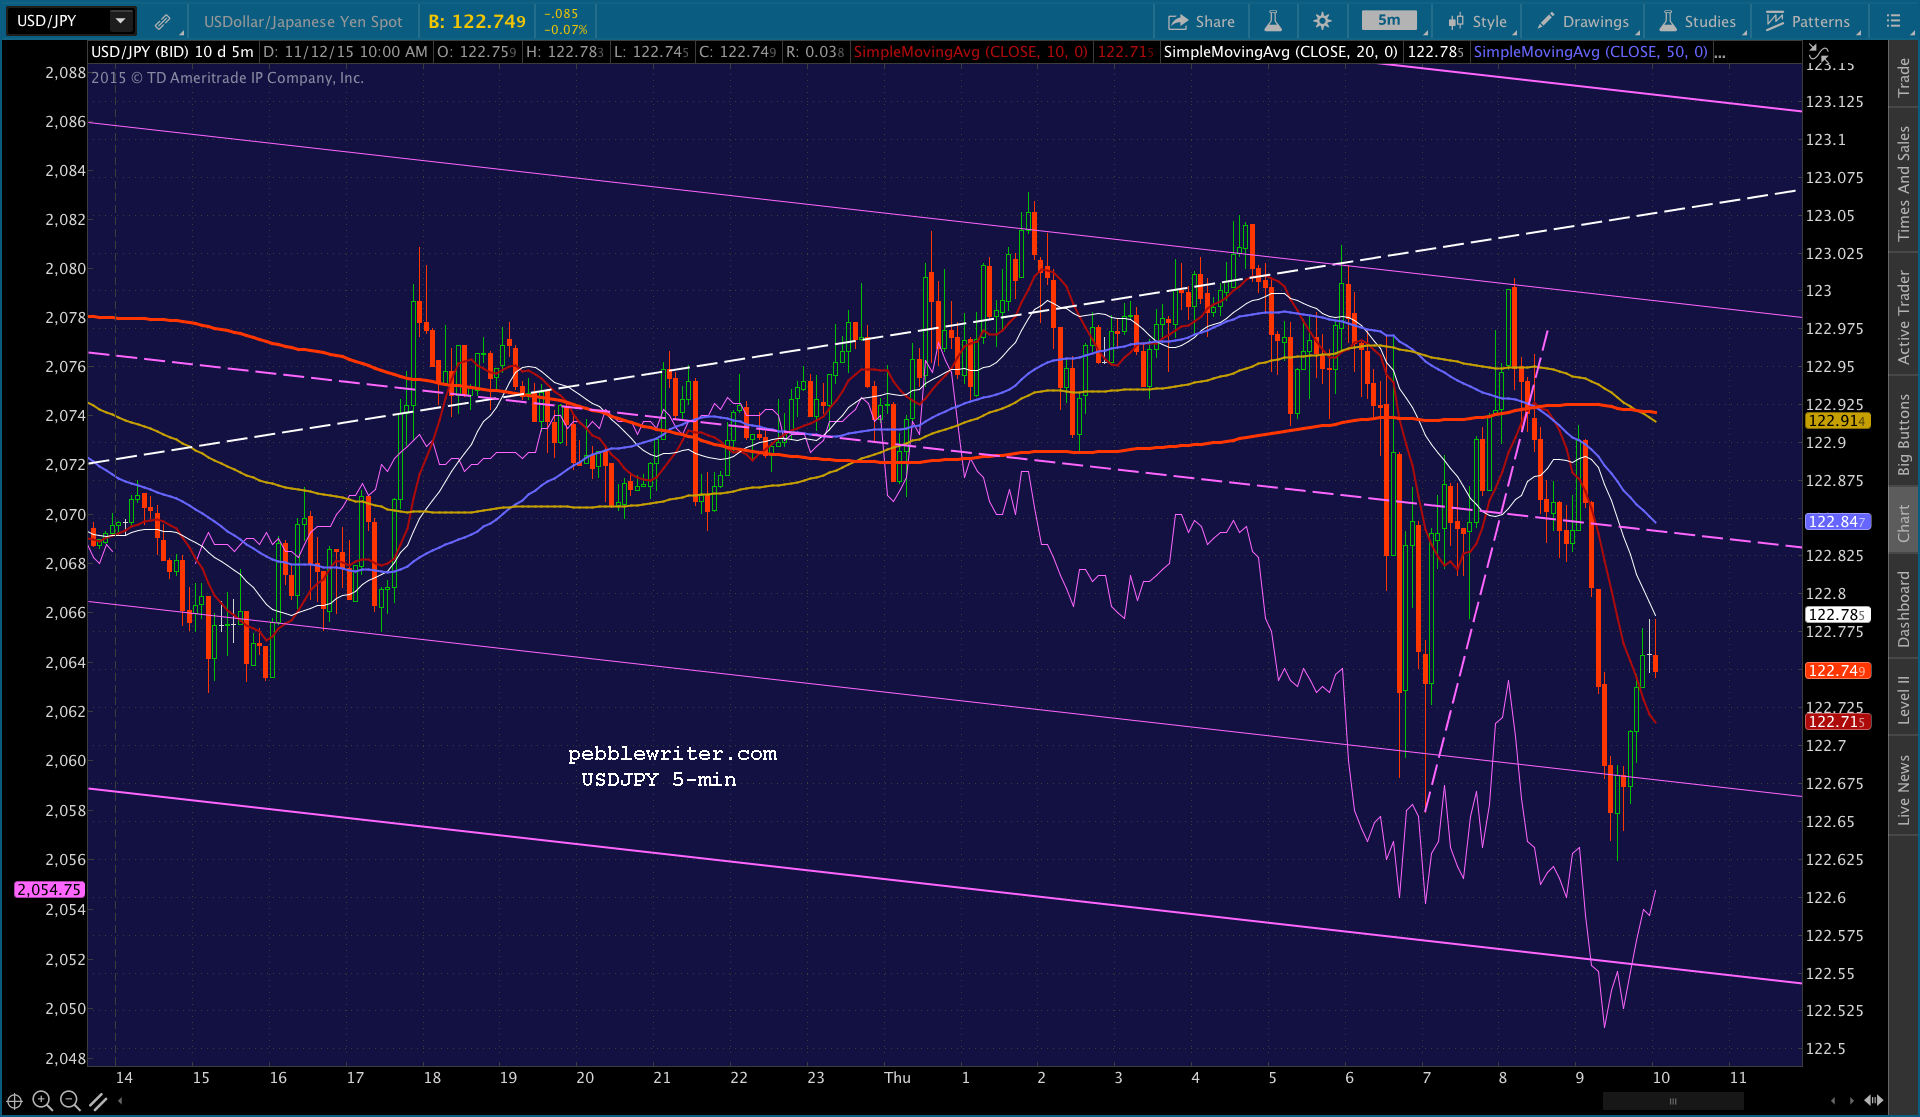Click the 5m timeframe button
This screenshot has width=1920, height=1117.
[x=1389, y=21]
